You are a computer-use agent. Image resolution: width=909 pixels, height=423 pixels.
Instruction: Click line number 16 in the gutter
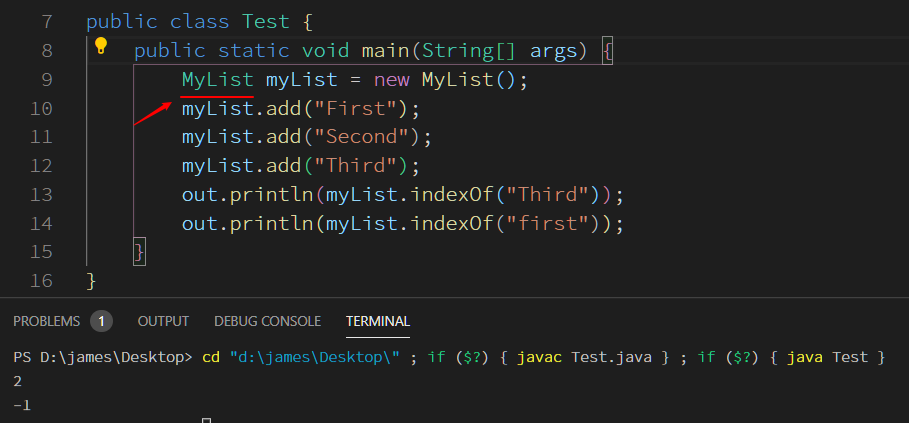(42, 281)
